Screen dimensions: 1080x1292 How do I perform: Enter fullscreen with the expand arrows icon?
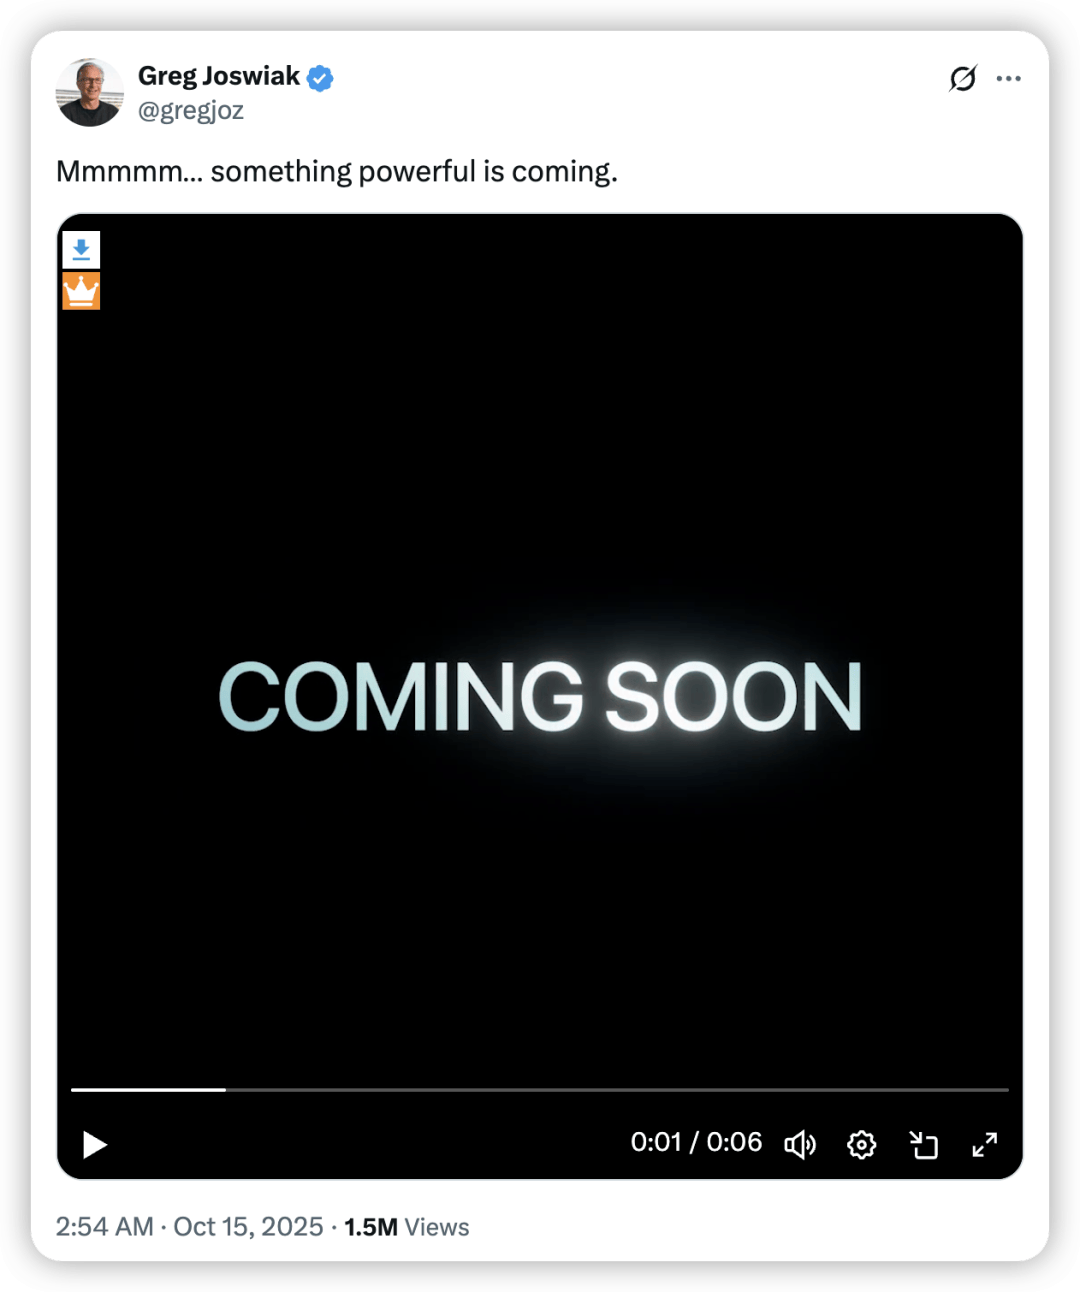[x=985, y=1144]
